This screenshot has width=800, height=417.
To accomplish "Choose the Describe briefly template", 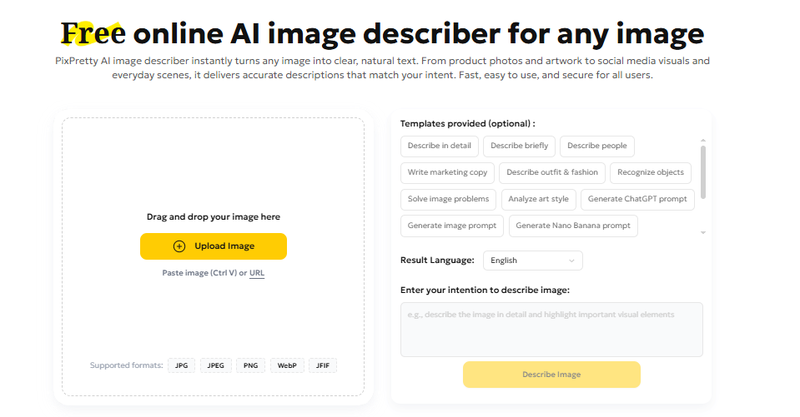I will pos(518,146).
